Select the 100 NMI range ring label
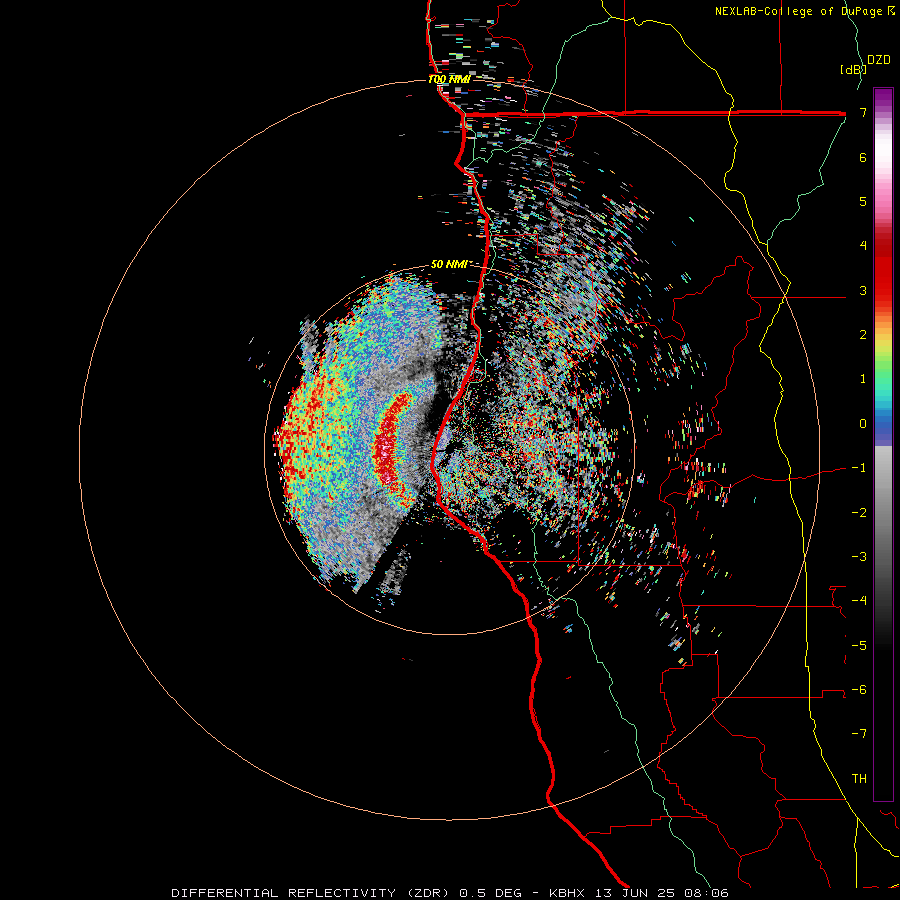The height and width of the screenshot is (900, 900). [x=449, y=79]
